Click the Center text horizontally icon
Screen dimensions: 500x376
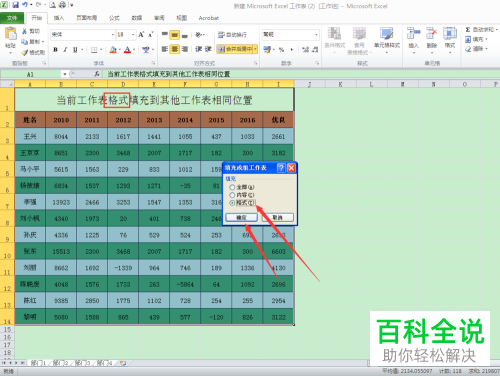(175, 49)
